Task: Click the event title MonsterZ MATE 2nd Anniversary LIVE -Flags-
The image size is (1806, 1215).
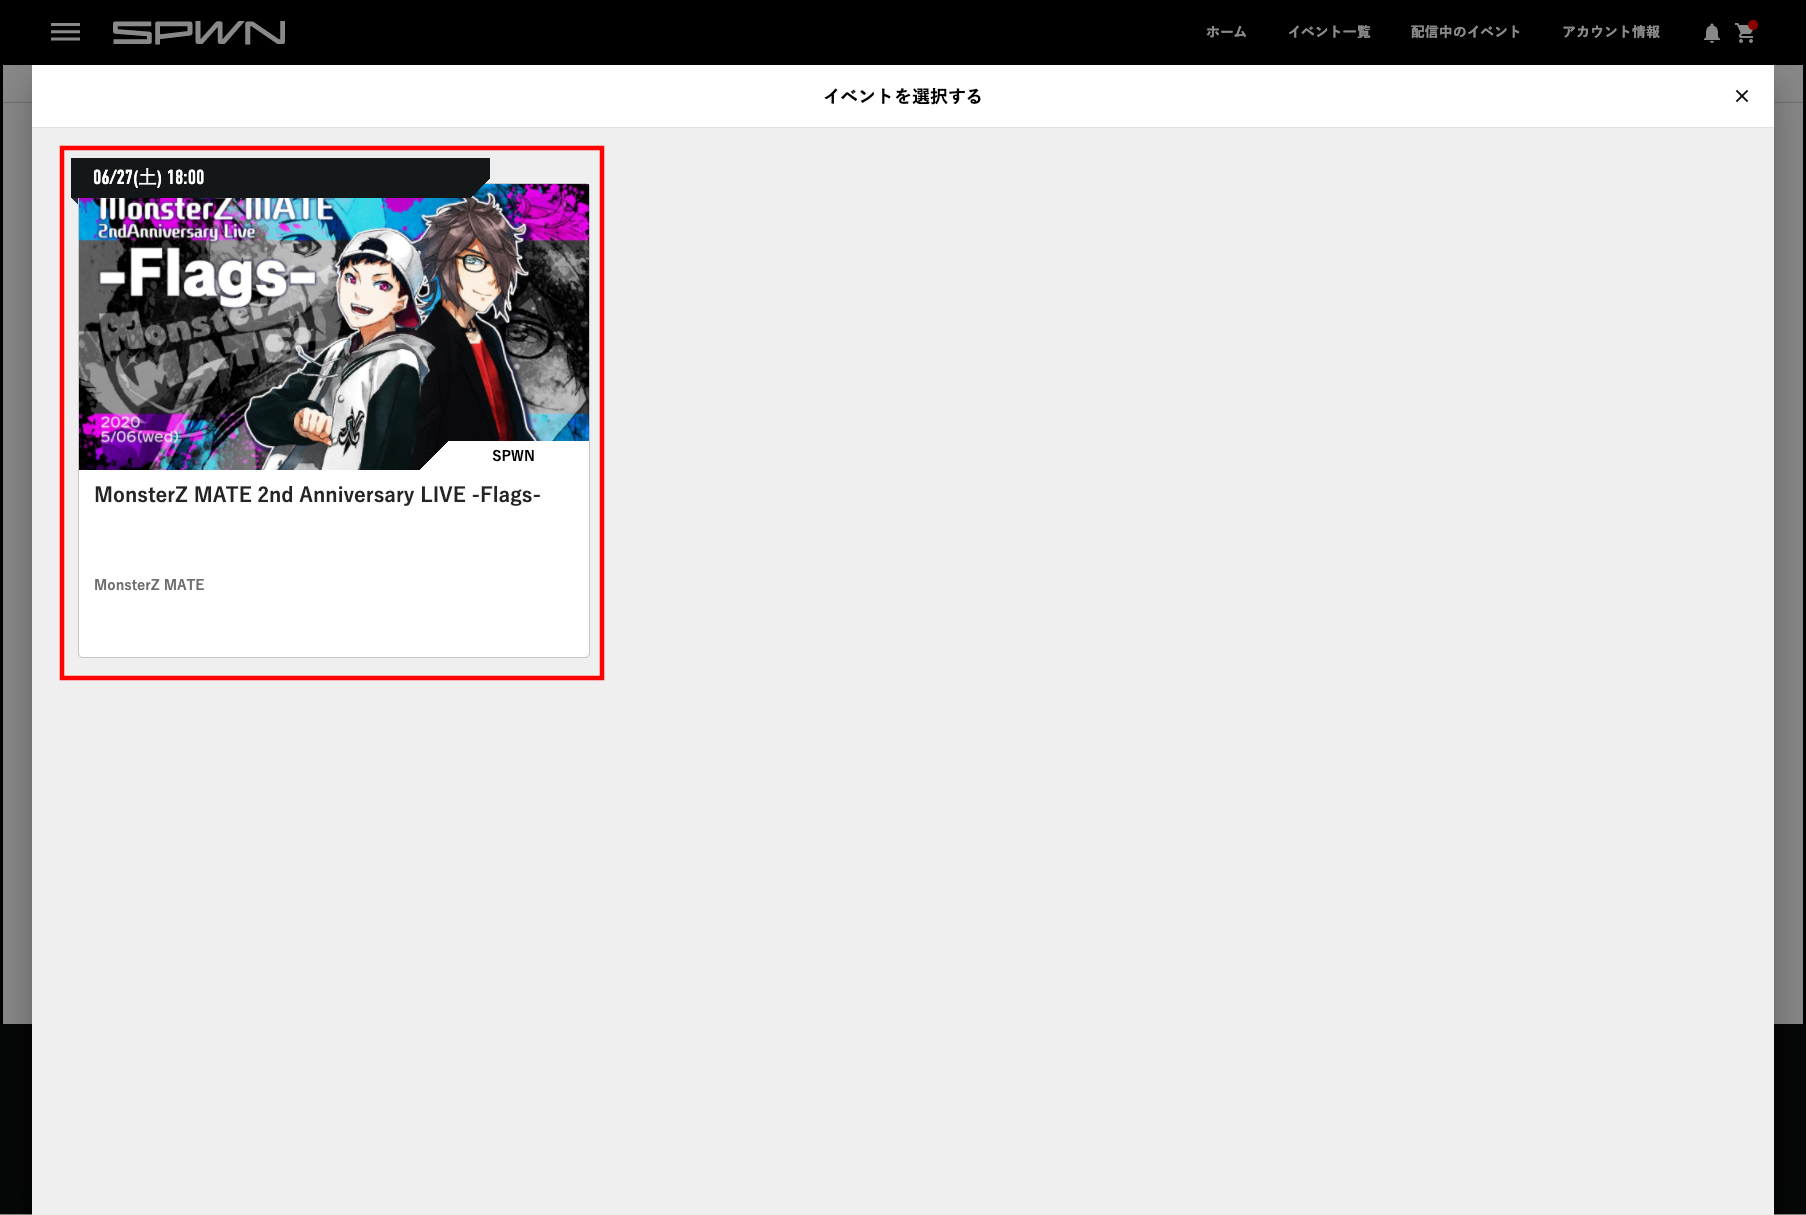Action: tap(317, 495)
